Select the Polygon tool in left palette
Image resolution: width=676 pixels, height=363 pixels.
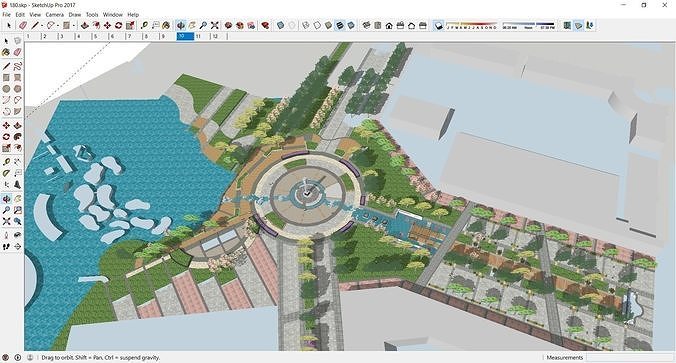(x=17, y=89)
